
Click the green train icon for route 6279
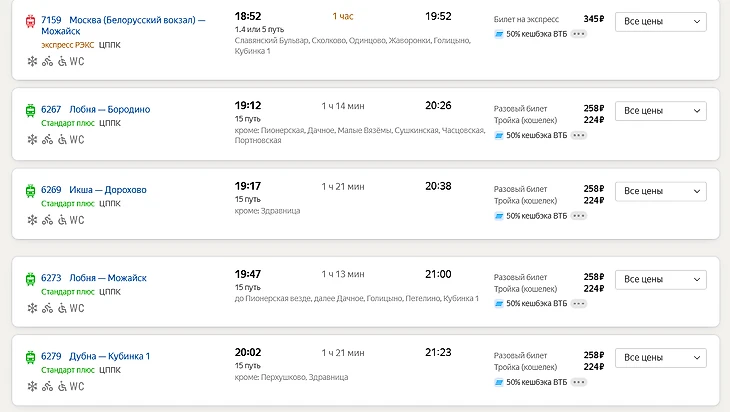coord(30,356)
